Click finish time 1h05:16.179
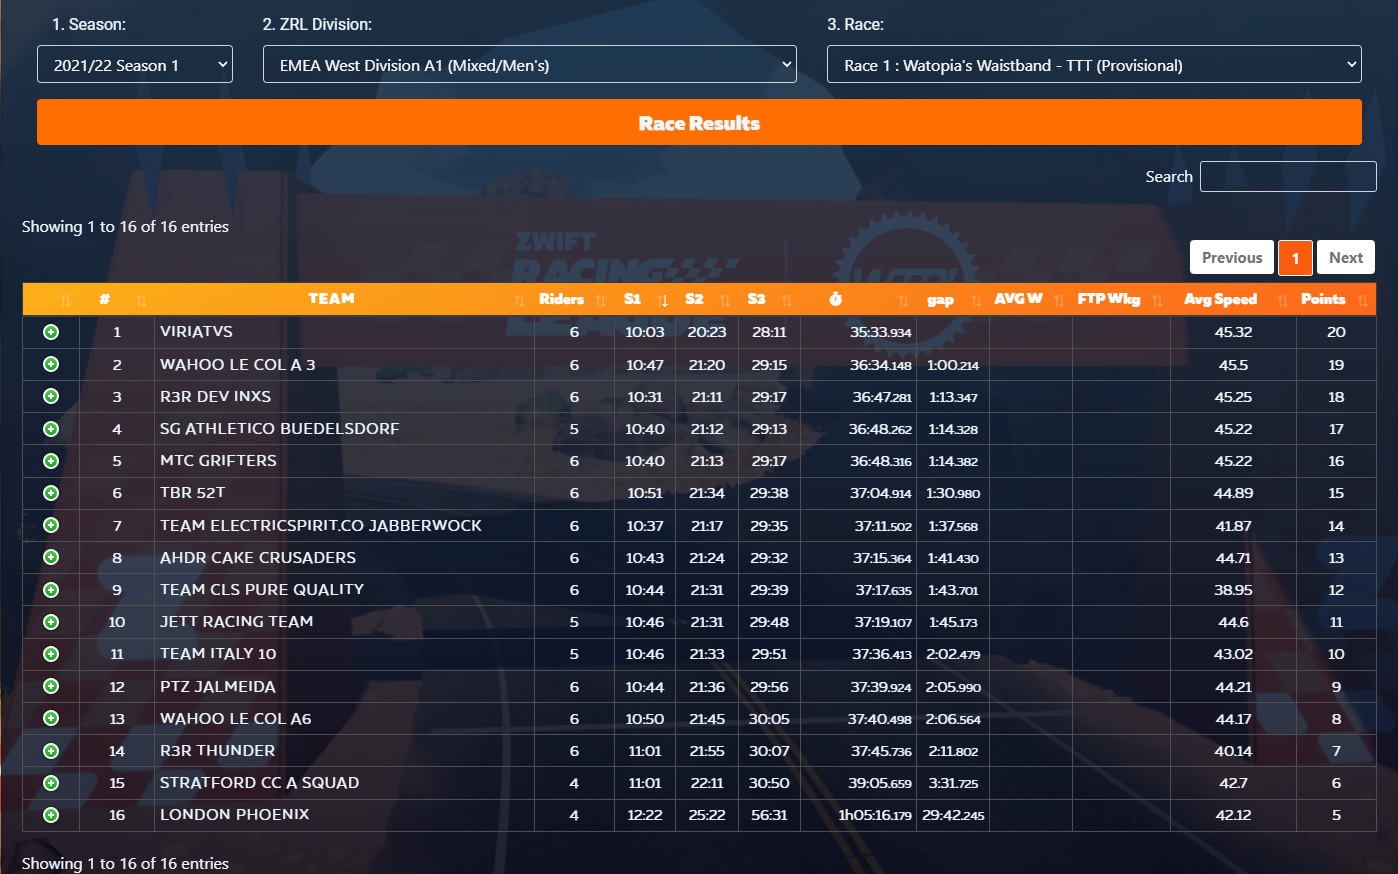 (x=874, y=815)
